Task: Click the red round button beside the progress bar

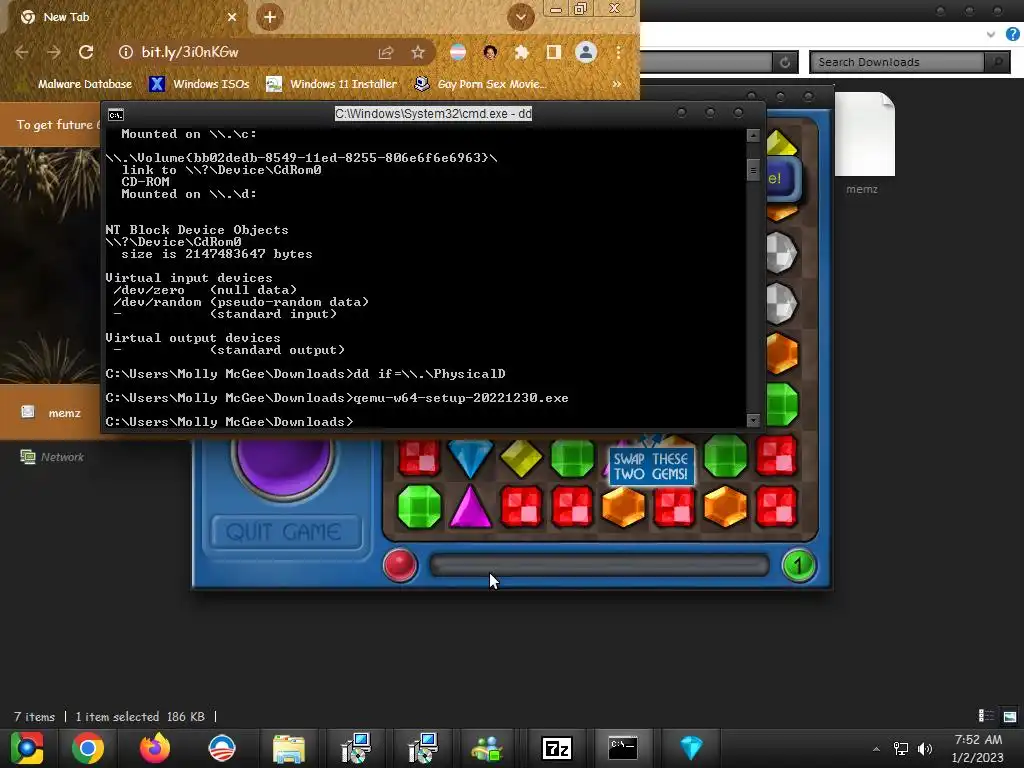Action: tap(400, 565)
